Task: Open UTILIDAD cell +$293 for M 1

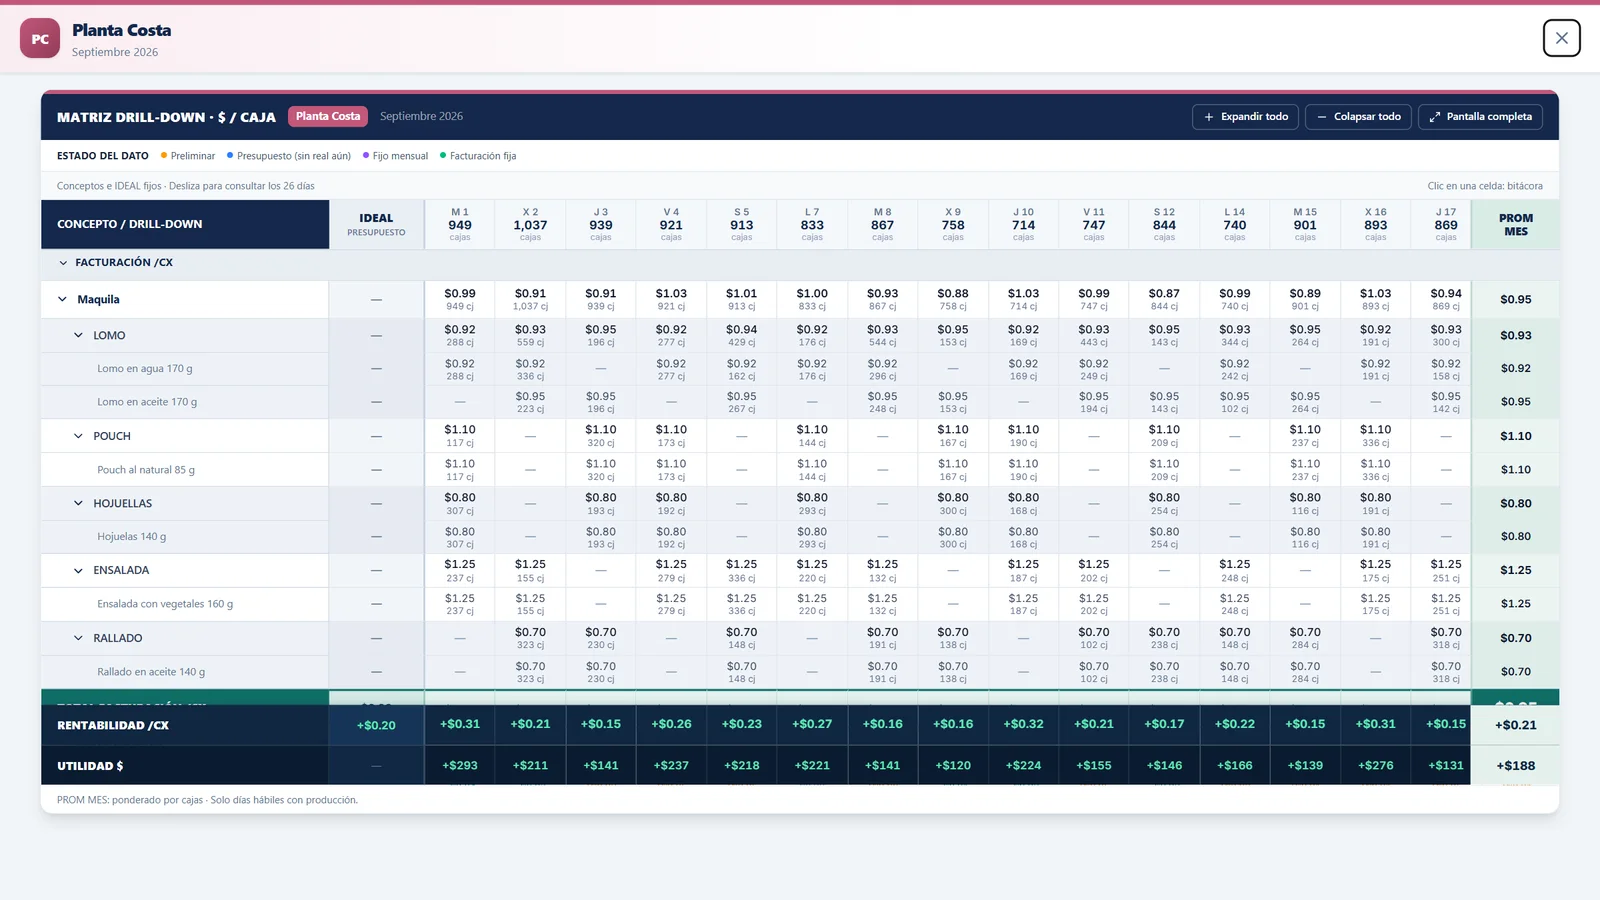Action: [x=460, y=765]
